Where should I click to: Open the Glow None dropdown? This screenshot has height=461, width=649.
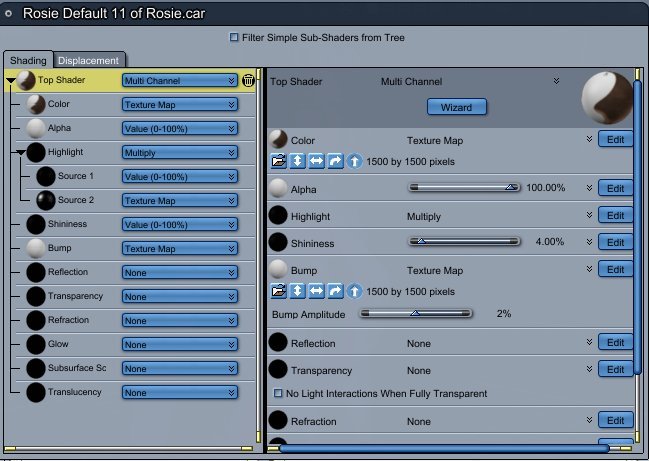pos(180,345)
